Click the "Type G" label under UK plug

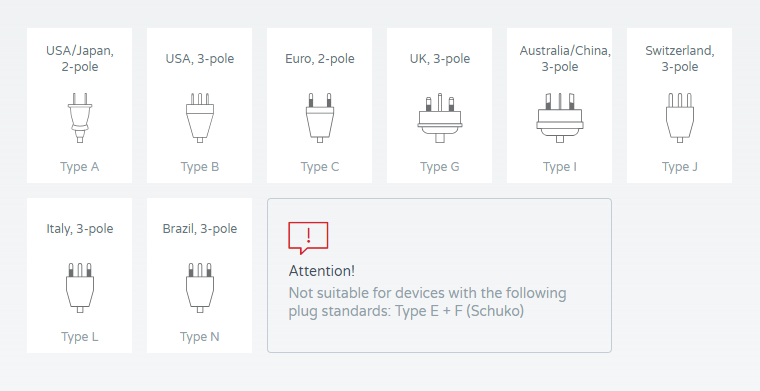(x=440, y=167)
